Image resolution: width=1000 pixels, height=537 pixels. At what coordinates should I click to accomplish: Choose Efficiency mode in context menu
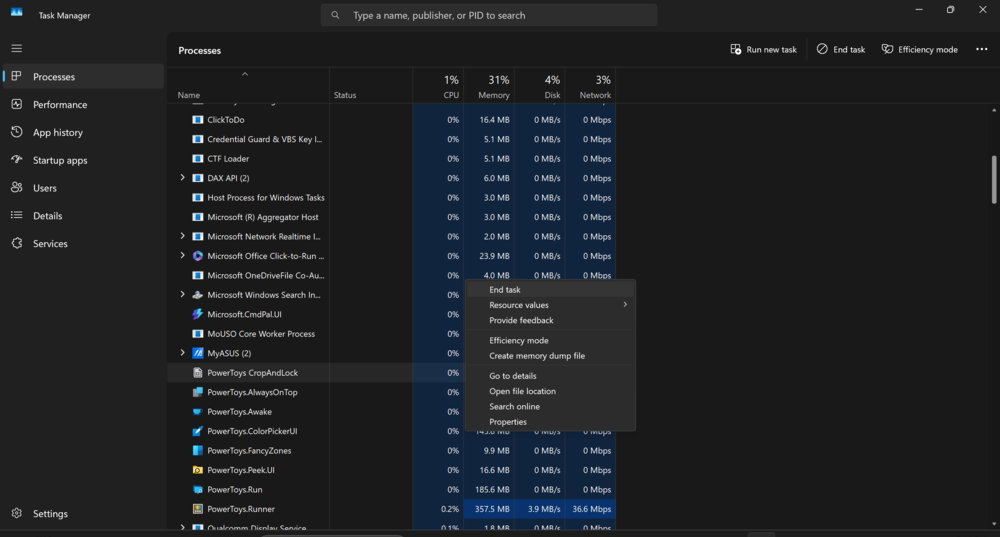[x=551, y=341]
